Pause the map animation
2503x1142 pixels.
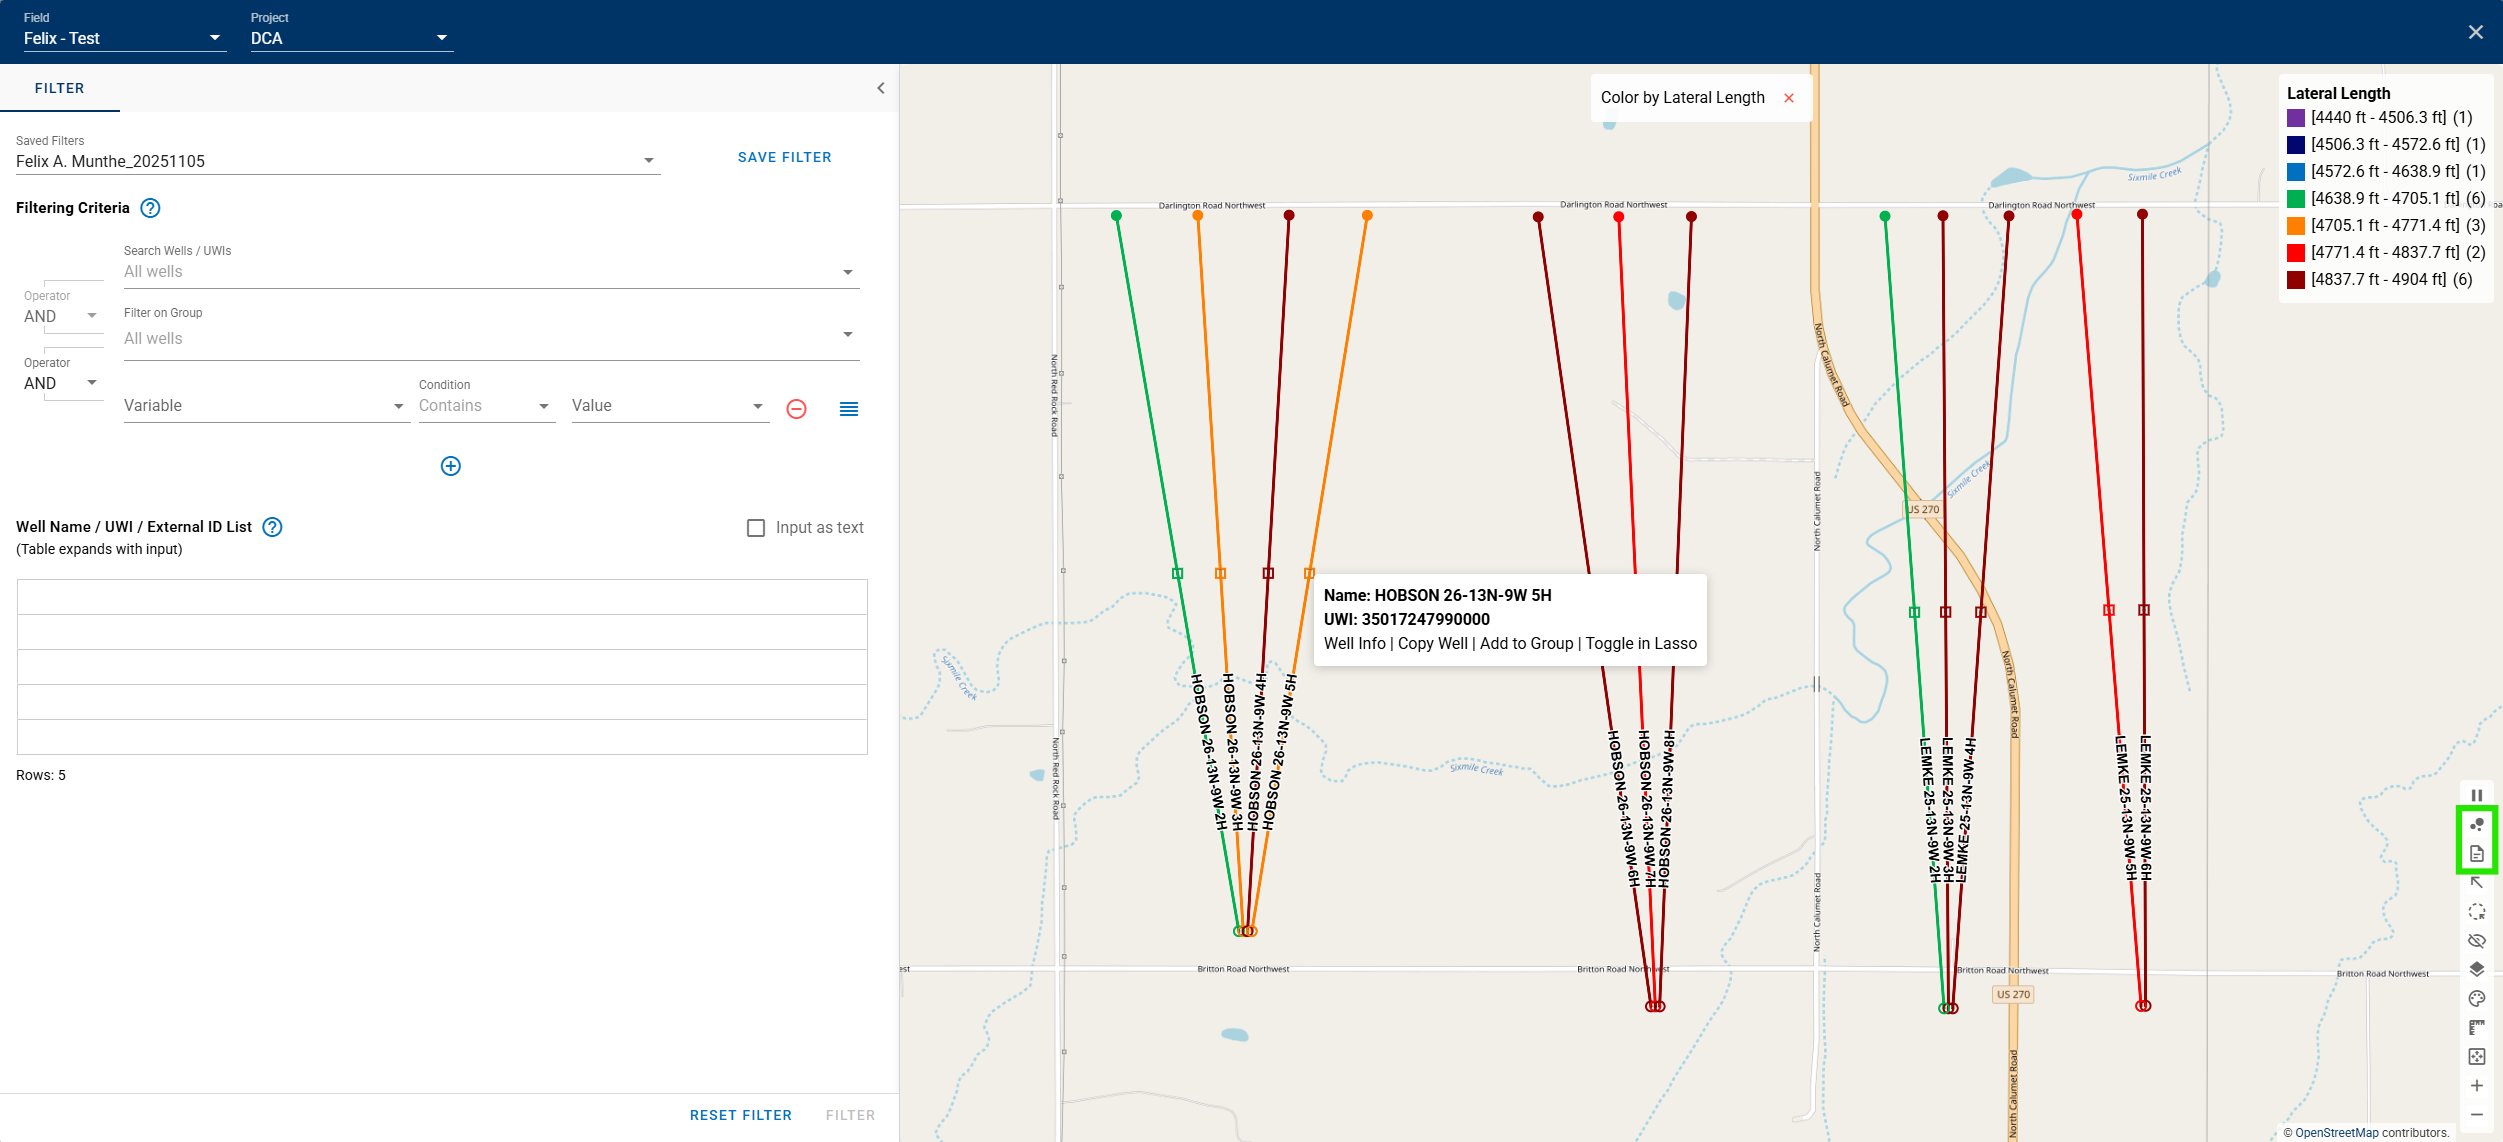point(2477,794)
